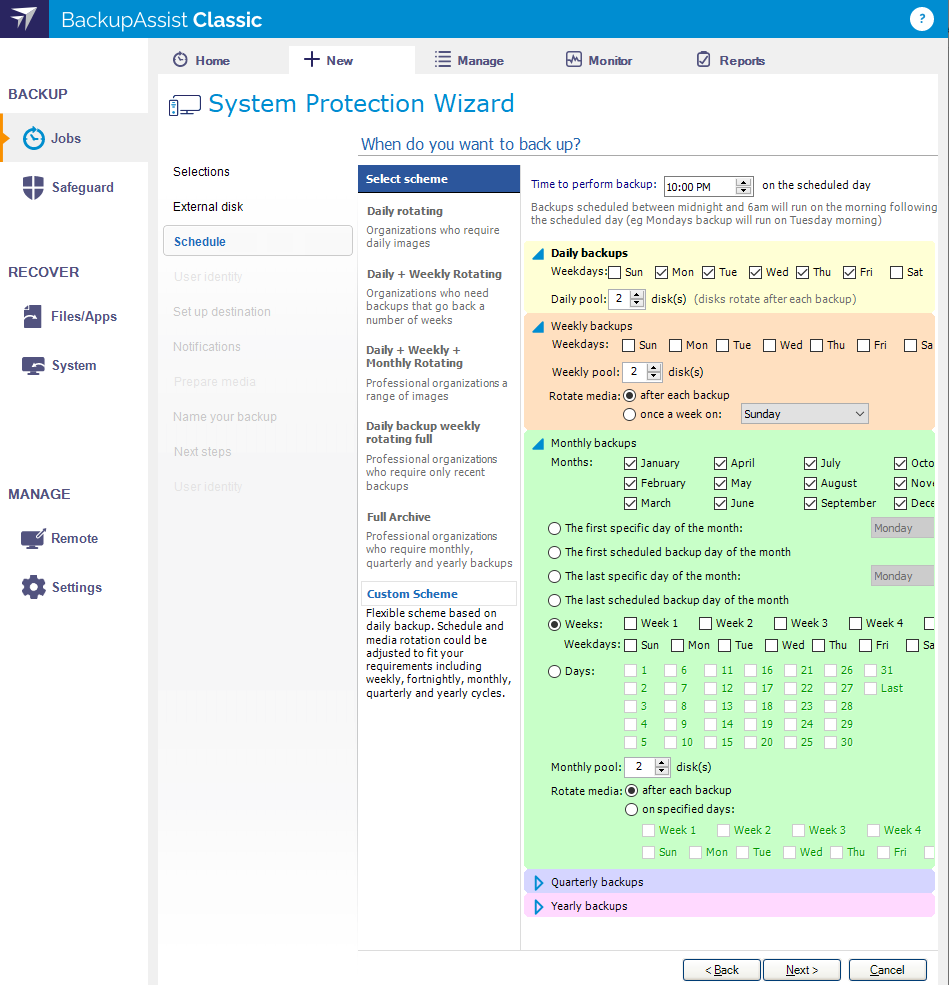Screen dimensions: 949x985
Task: Click the Next button
Action: 801,970
